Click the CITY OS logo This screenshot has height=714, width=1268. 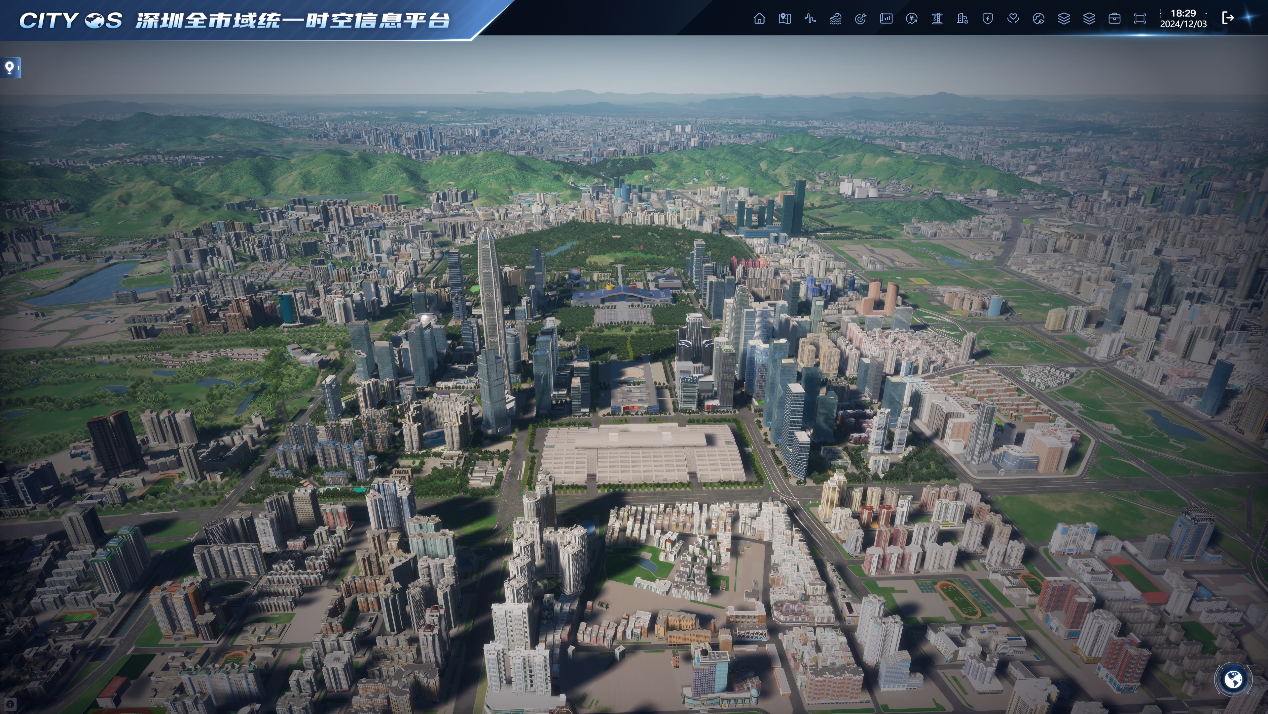click(71, 20)
